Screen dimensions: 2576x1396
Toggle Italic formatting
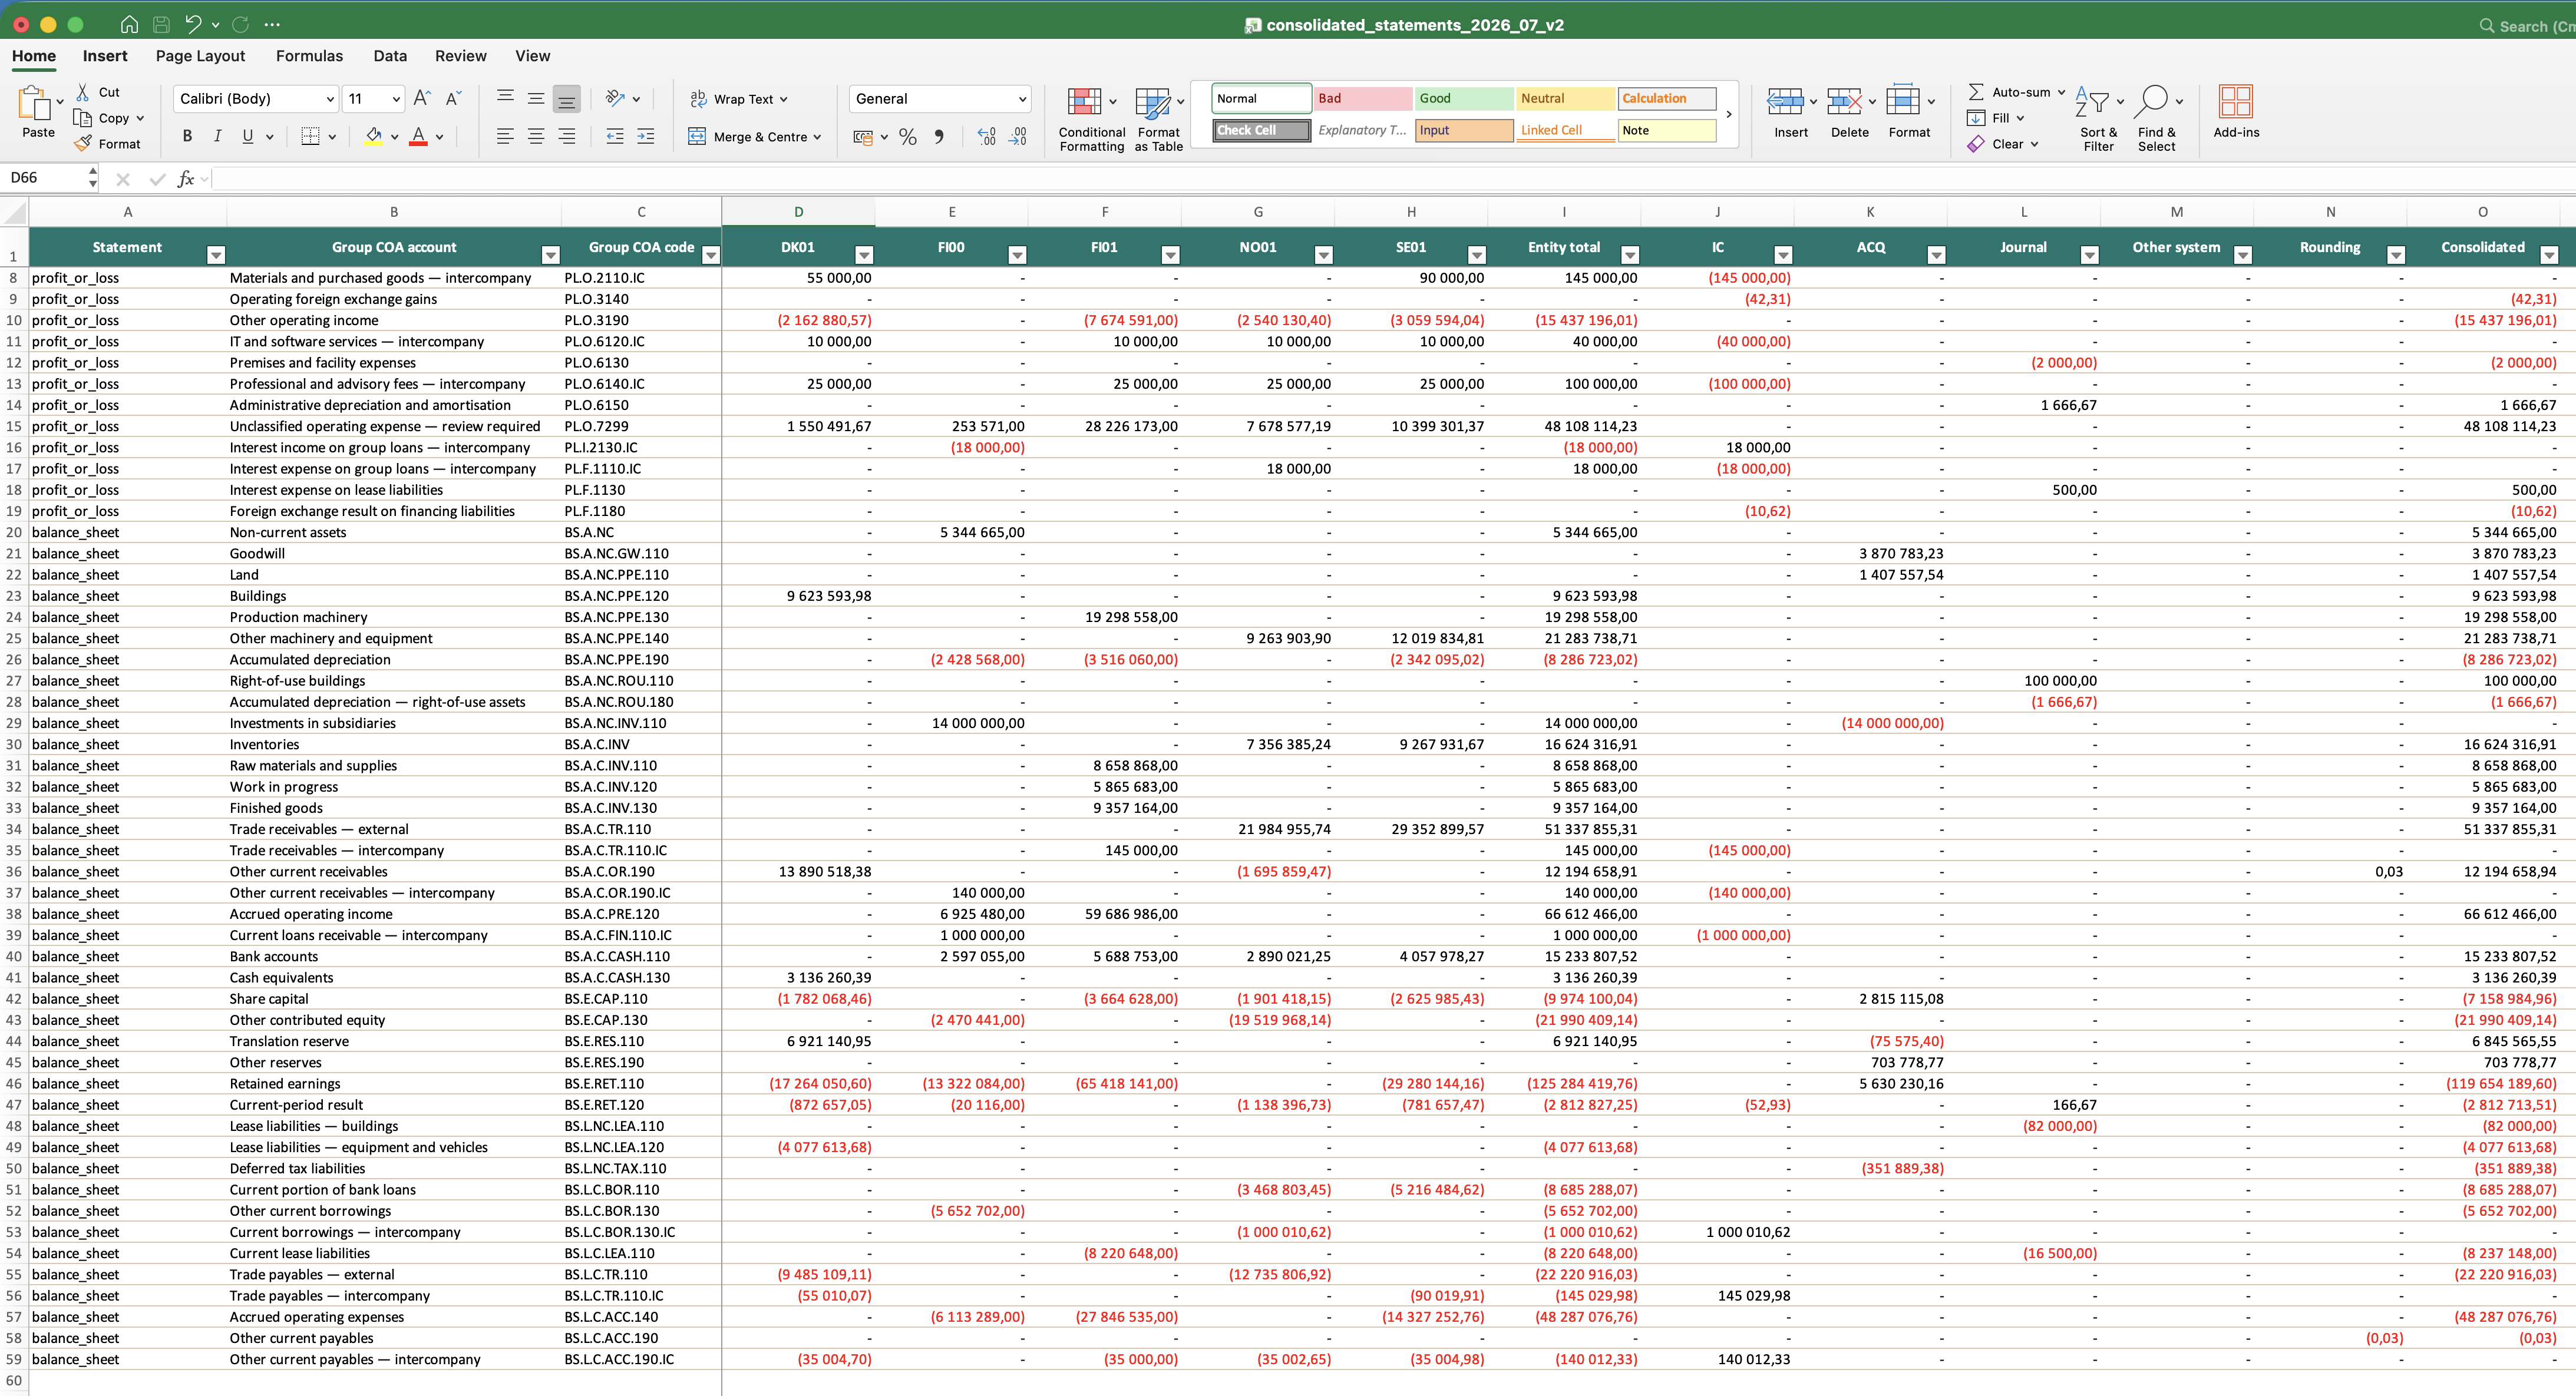(217, 136)
